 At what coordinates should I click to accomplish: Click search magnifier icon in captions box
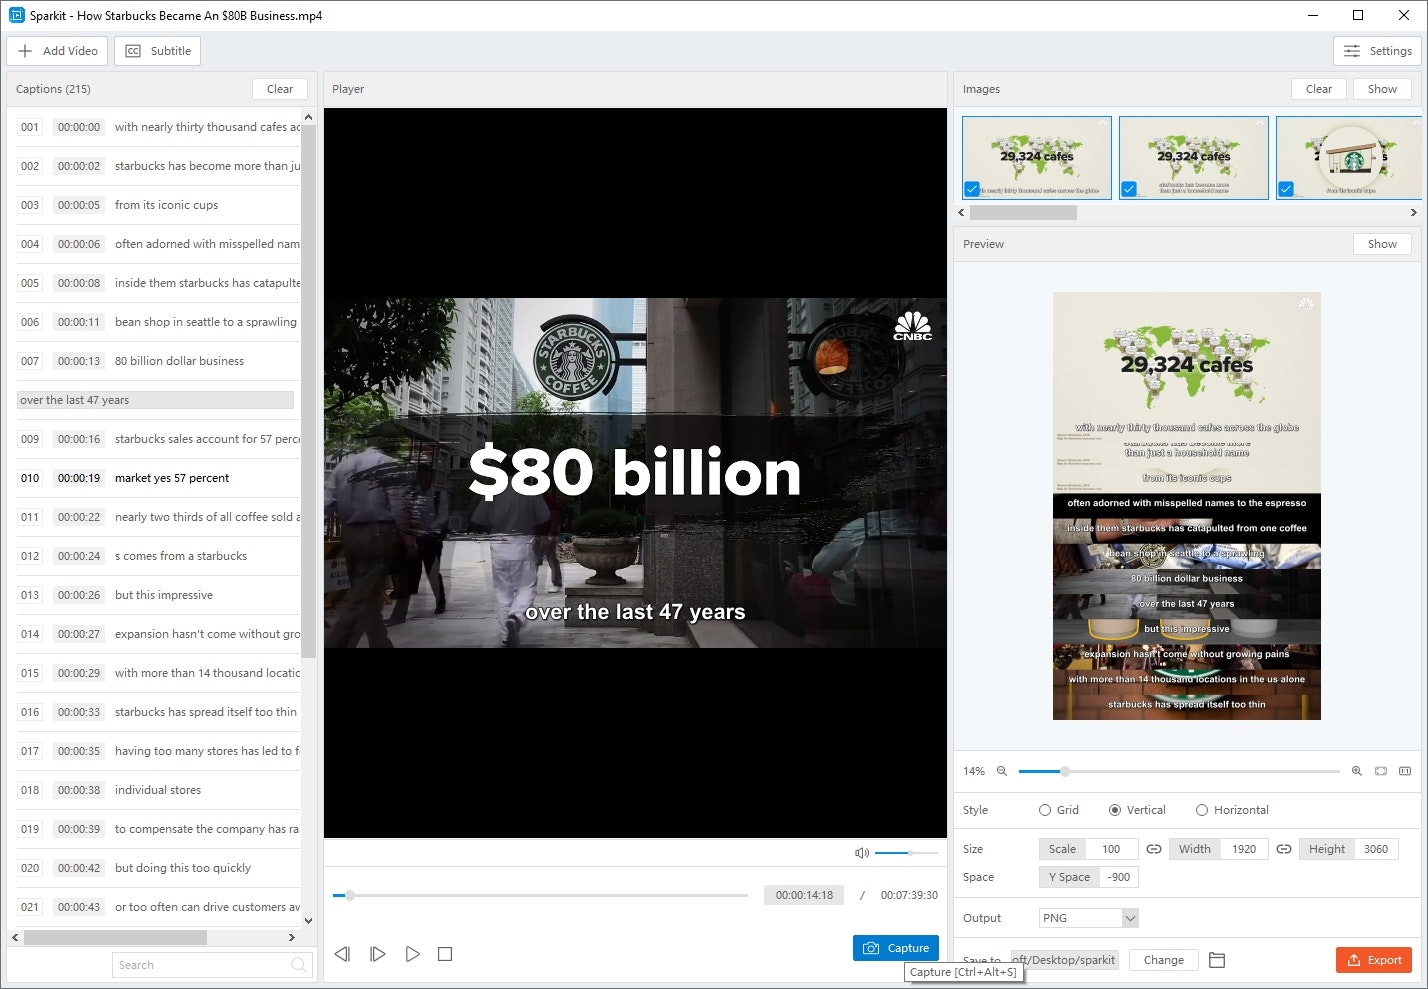298,965
